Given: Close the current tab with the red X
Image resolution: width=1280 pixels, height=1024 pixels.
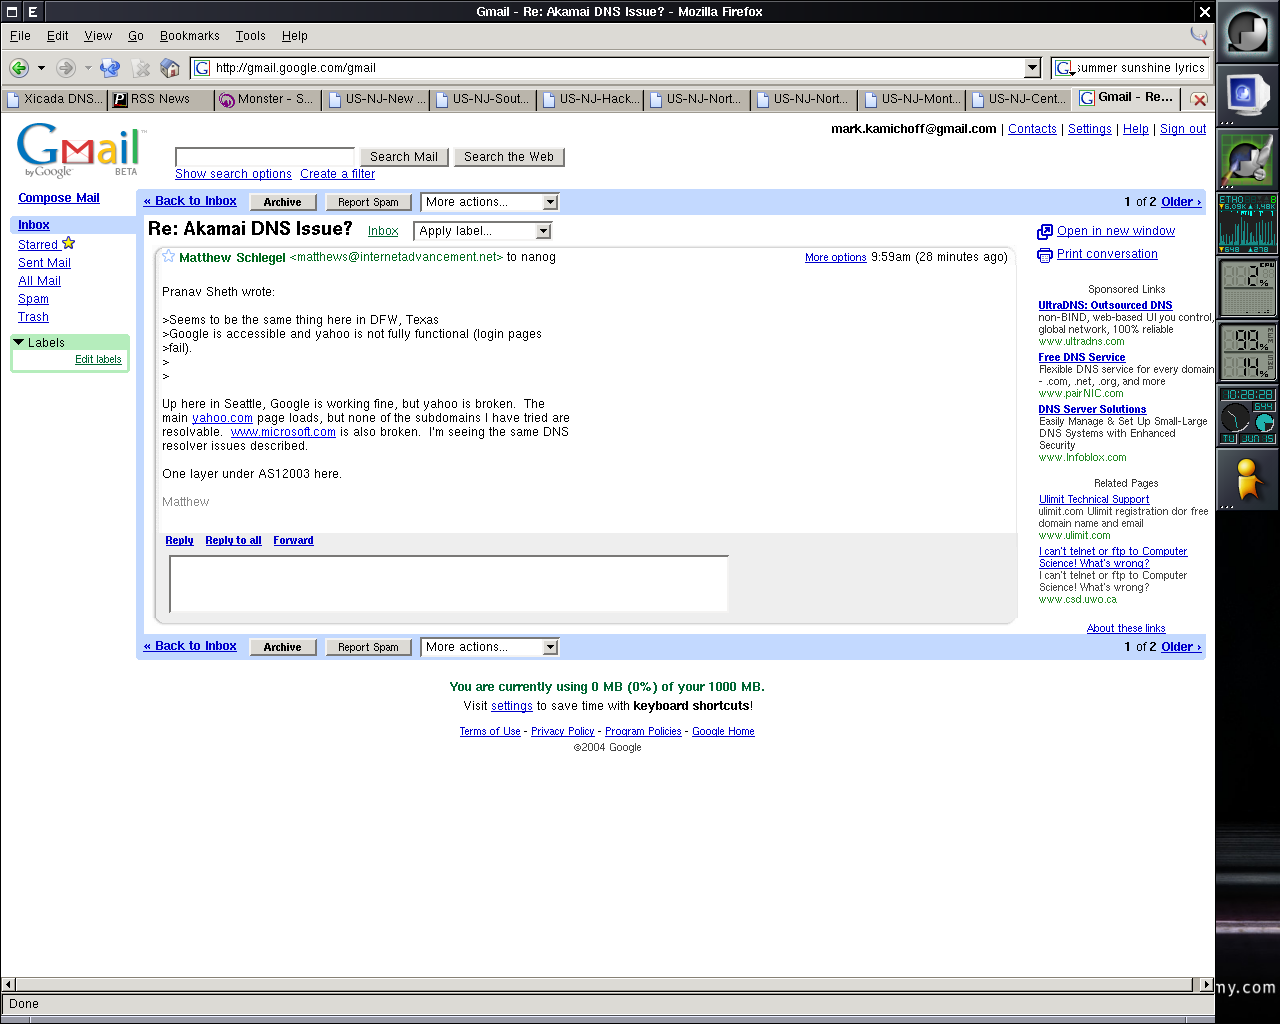Looking at the screenshot, I should 1199,99.
